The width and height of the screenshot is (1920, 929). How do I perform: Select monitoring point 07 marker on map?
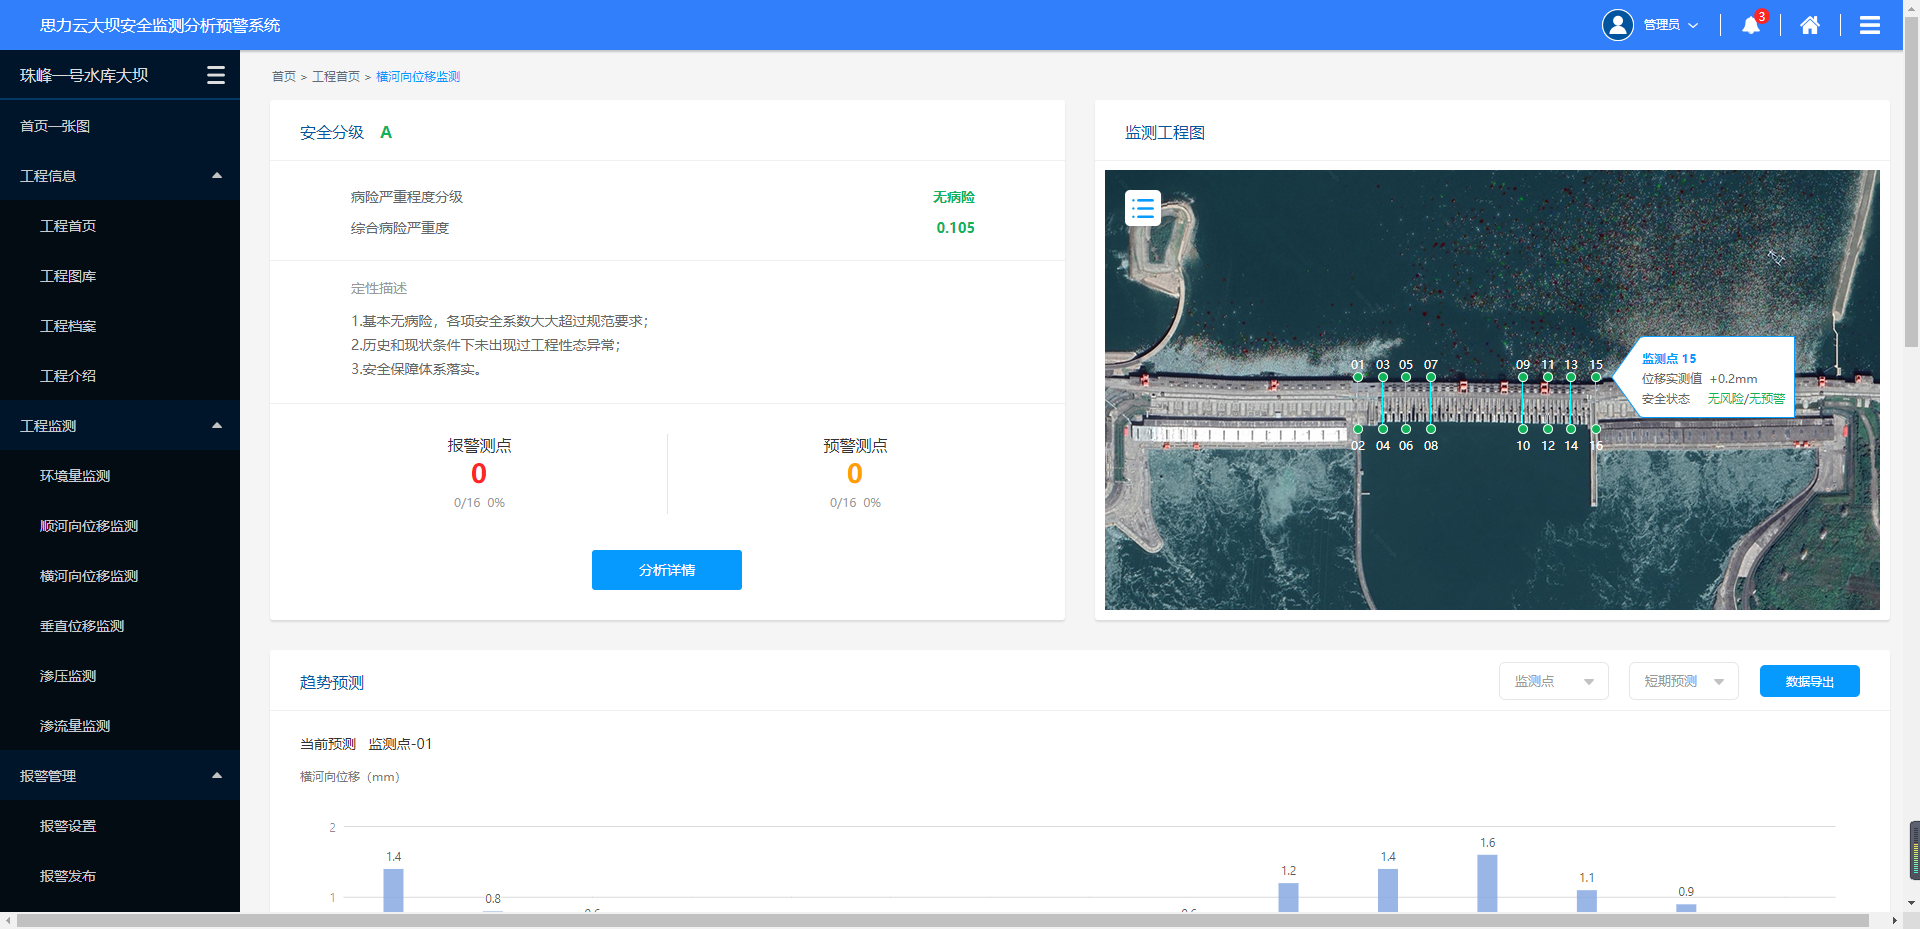click(x=1431, y=377)
